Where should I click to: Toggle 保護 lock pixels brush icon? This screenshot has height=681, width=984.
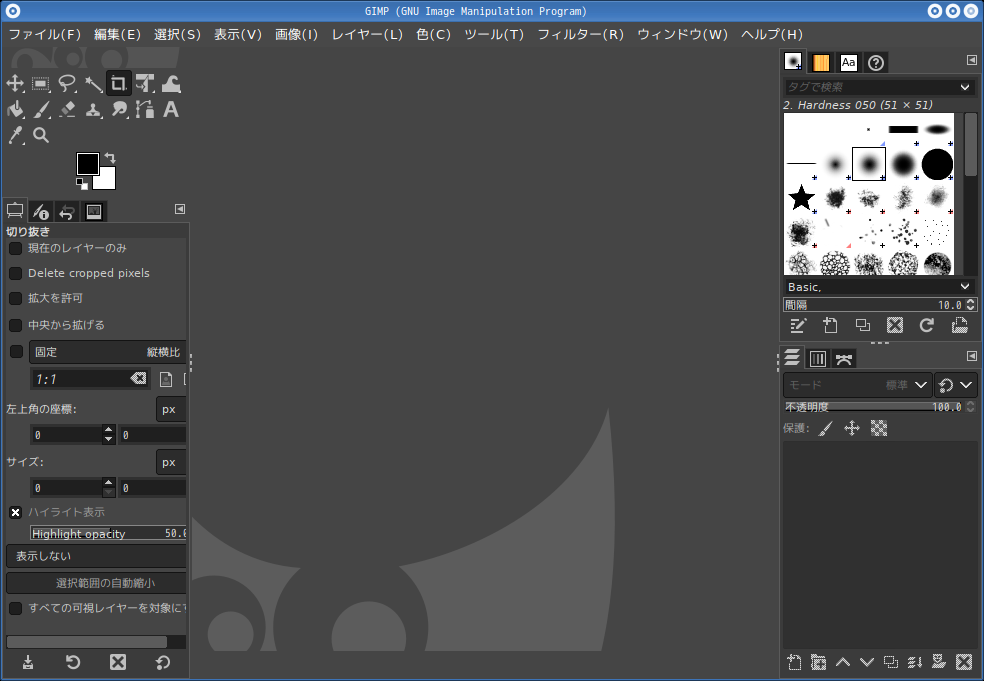[826, 429]
